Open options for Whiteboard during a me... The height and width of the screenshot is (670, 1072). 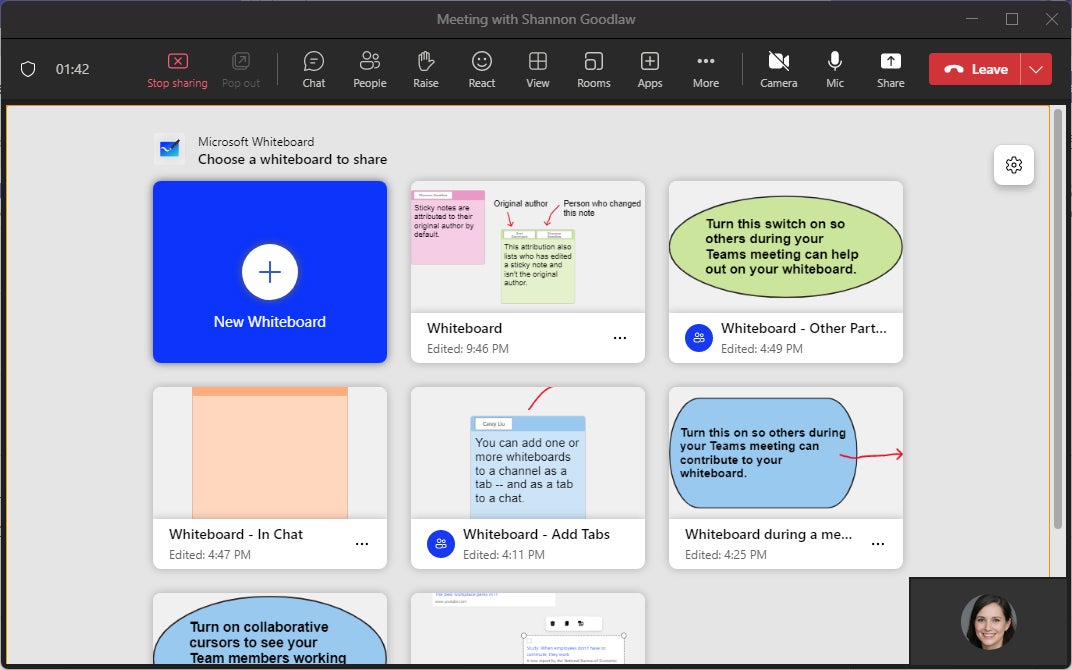coord(878,544)
